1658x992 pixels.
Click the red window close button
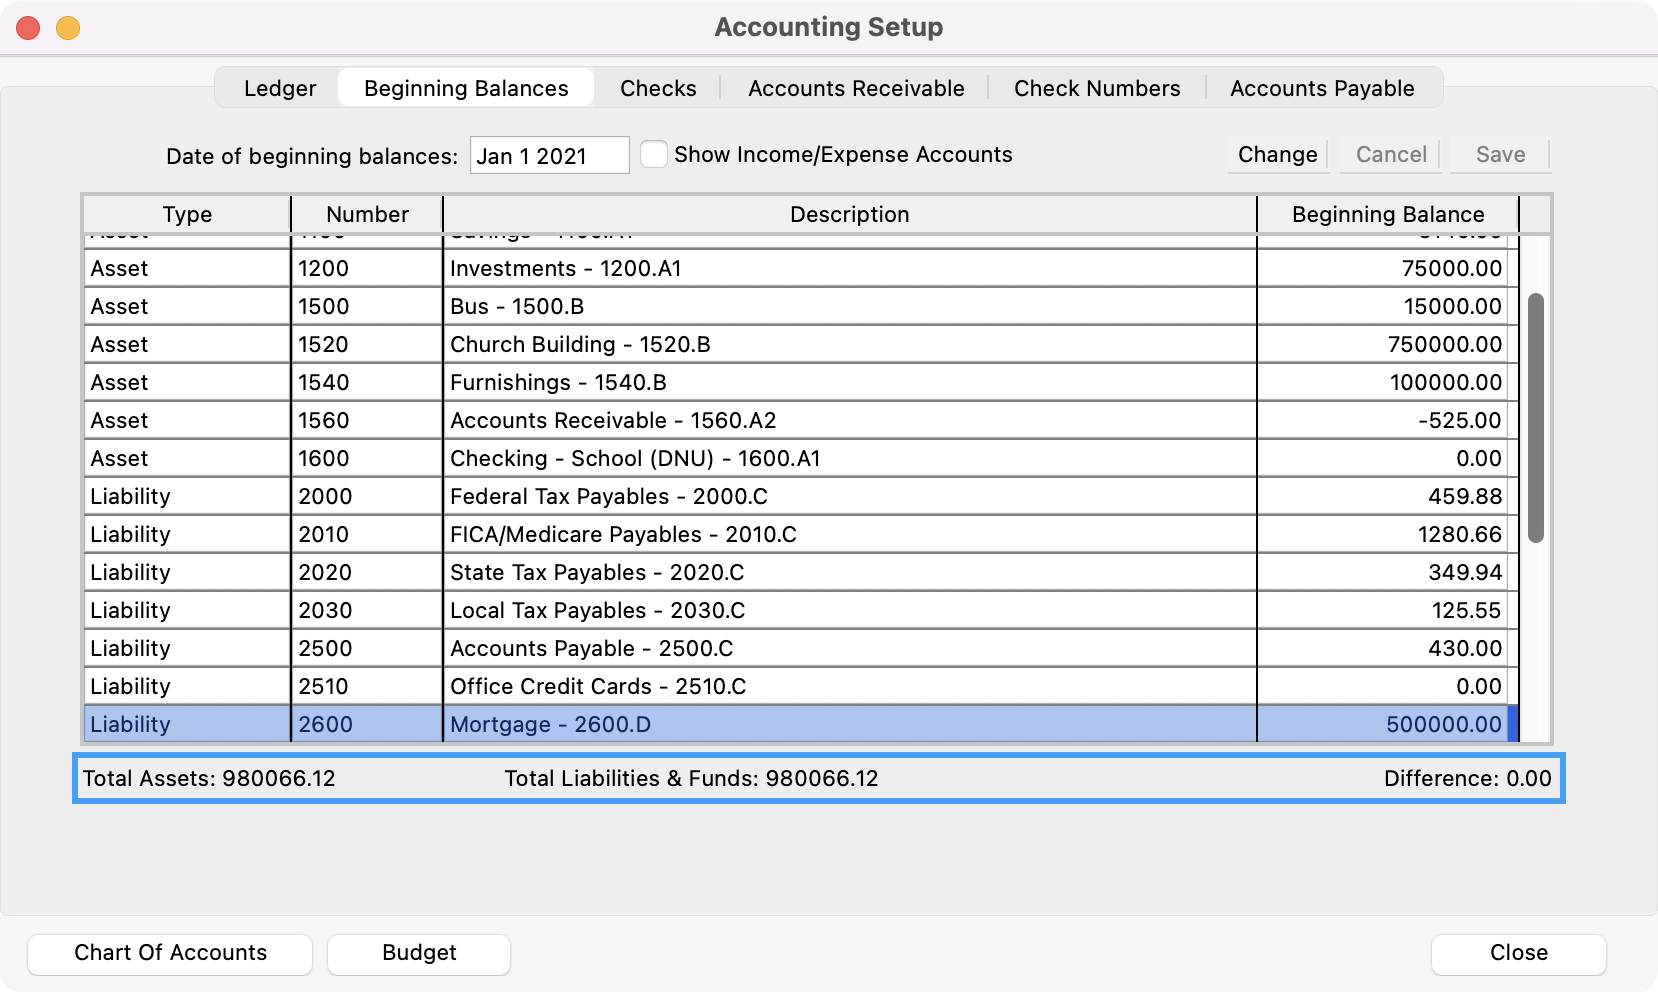tap(28, 28)
